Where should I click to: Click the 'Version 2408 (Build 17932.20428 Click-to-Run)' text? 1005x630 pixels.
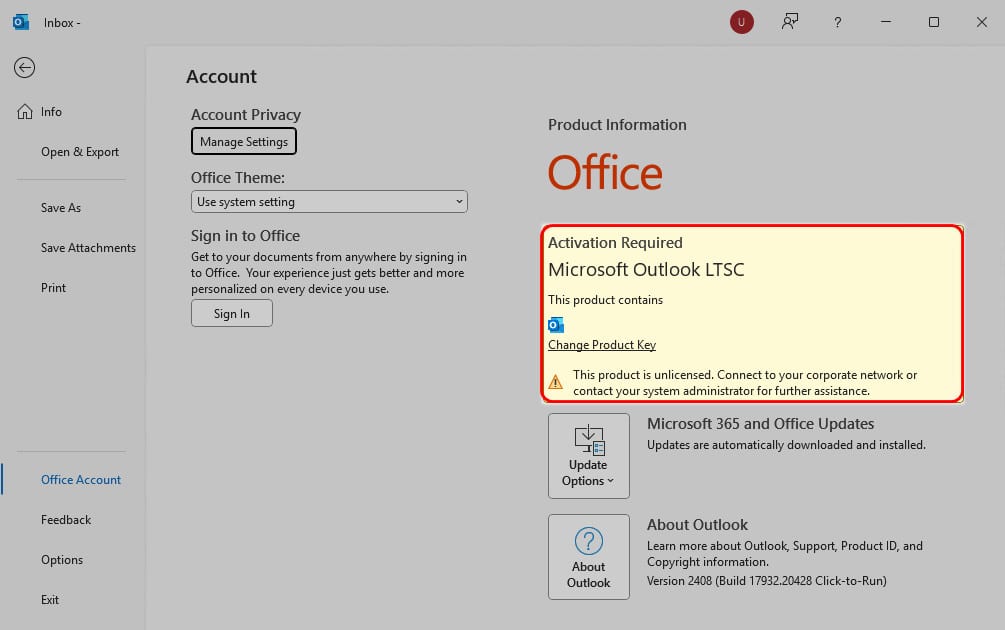click(x=767, y=581)
